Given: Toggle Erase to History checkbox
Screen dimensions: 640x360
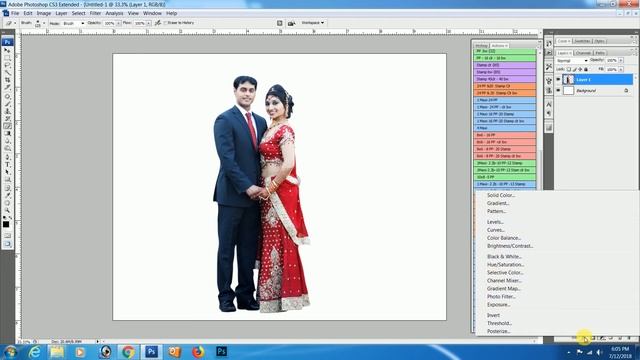Looking at the screenshot, I should tap(166, 23).
